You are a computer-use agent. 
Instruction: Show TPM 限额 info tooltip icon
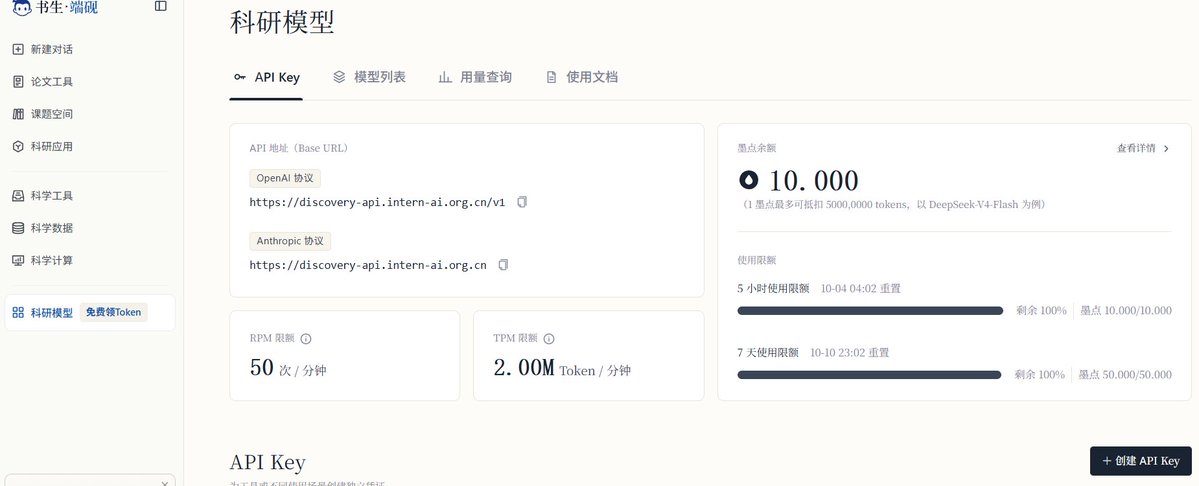[548, 339]
